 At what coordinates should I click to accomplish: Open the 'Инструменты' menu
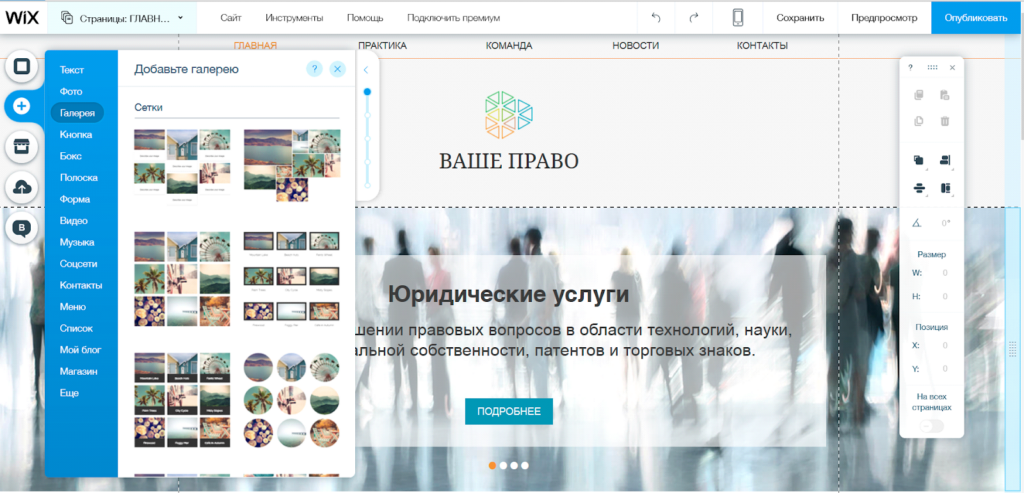point(294,18)
